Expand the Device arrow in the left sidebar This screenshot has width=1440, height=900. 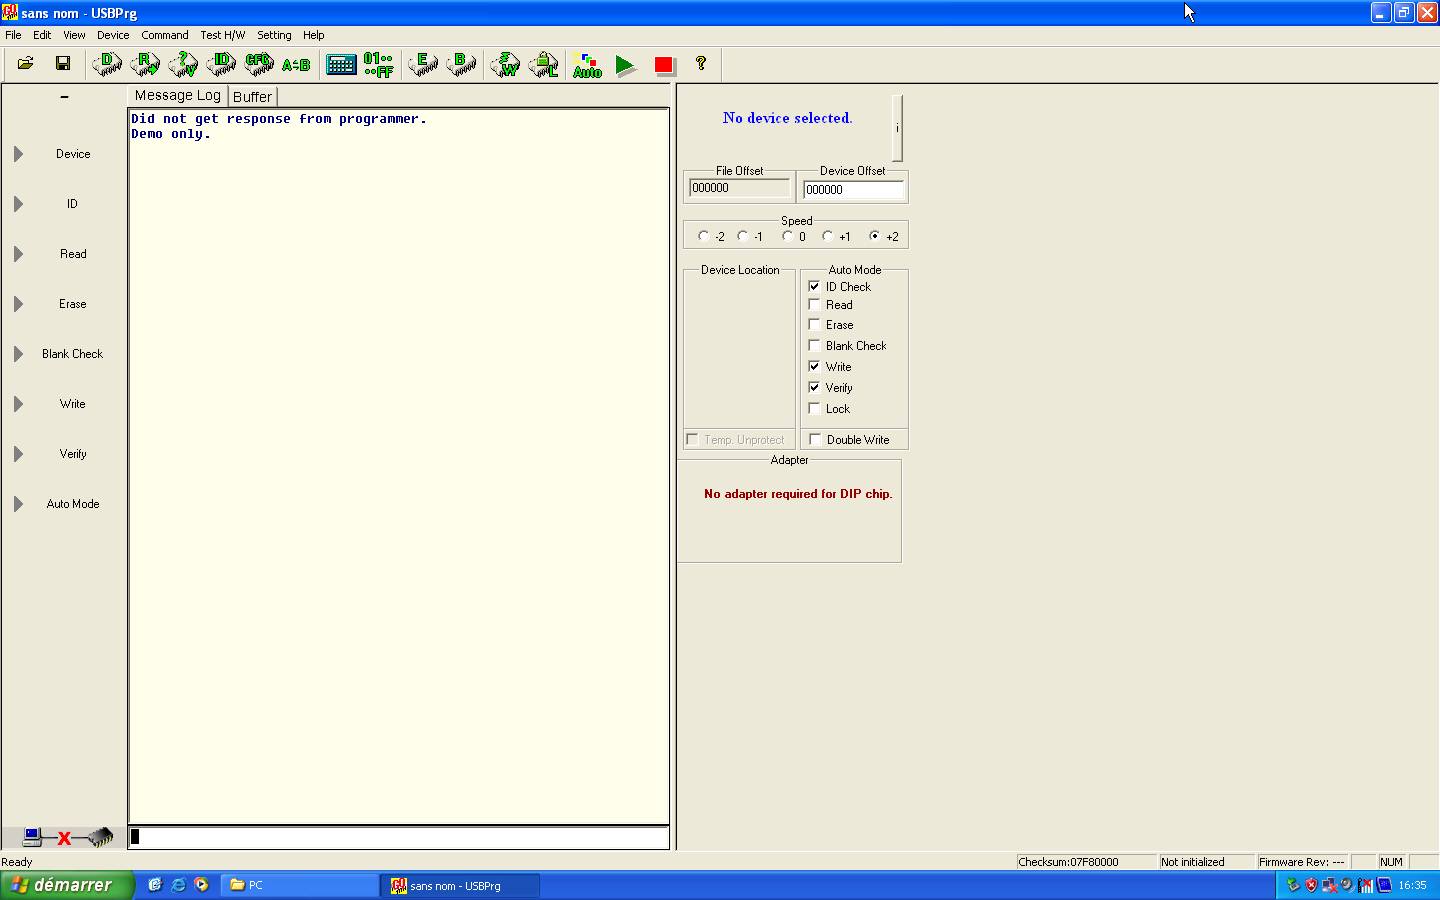click(x=18, y=154)
